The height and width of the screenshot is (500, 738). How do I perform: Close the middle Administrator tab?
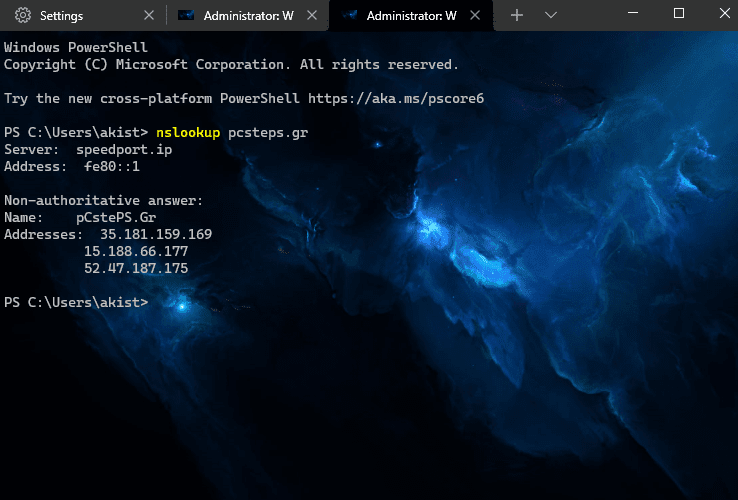tap(312, 16)
